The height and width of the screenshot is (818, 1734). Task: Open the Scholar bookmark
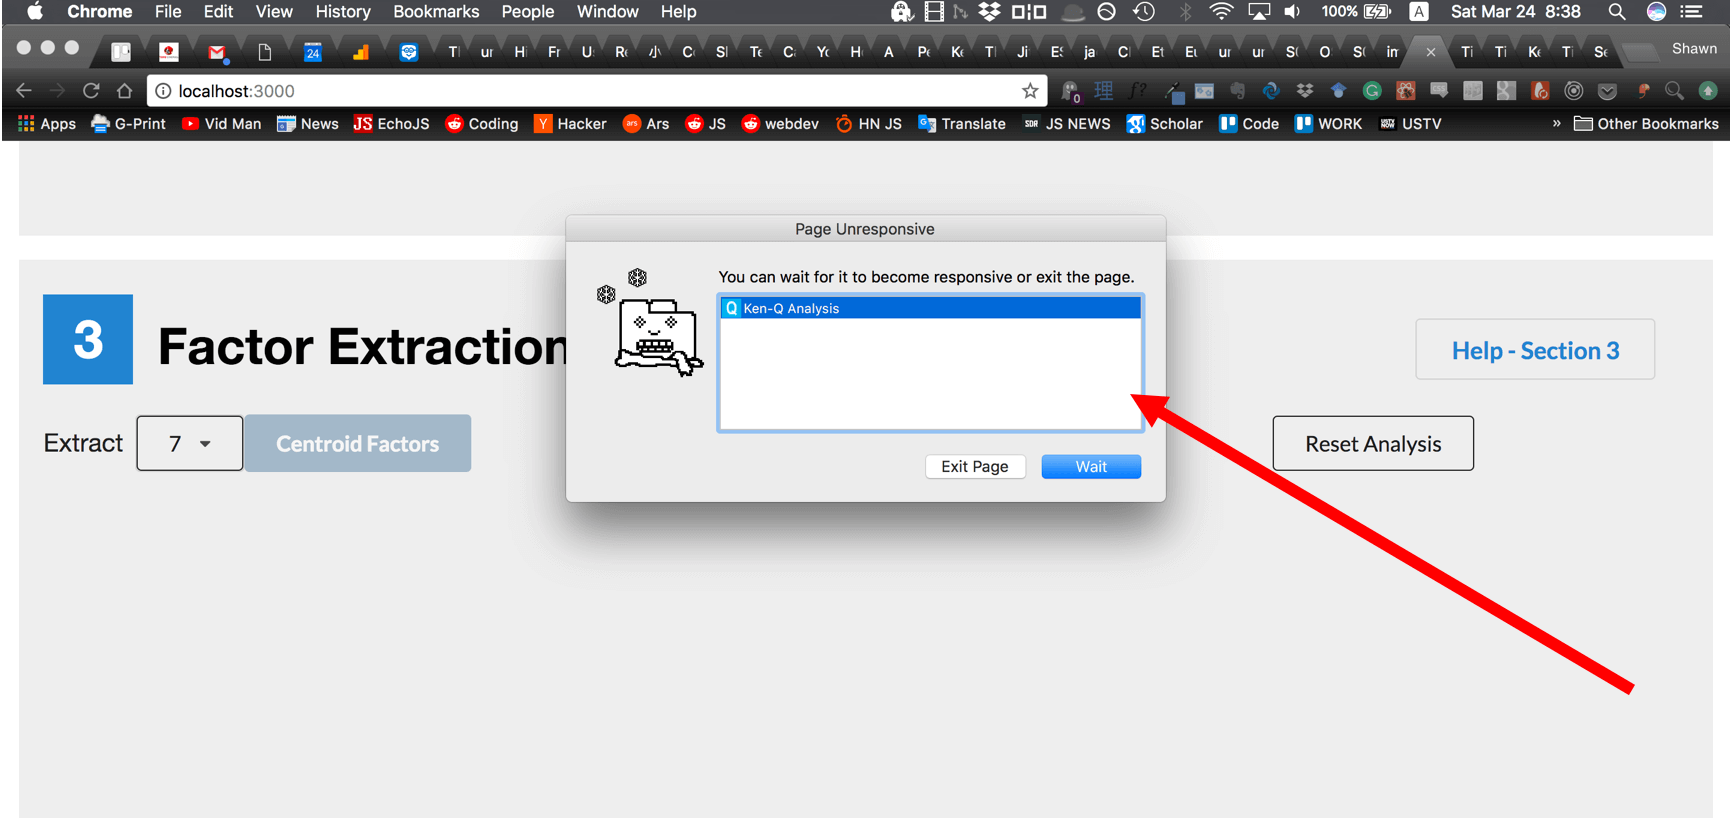[1165, 124]
